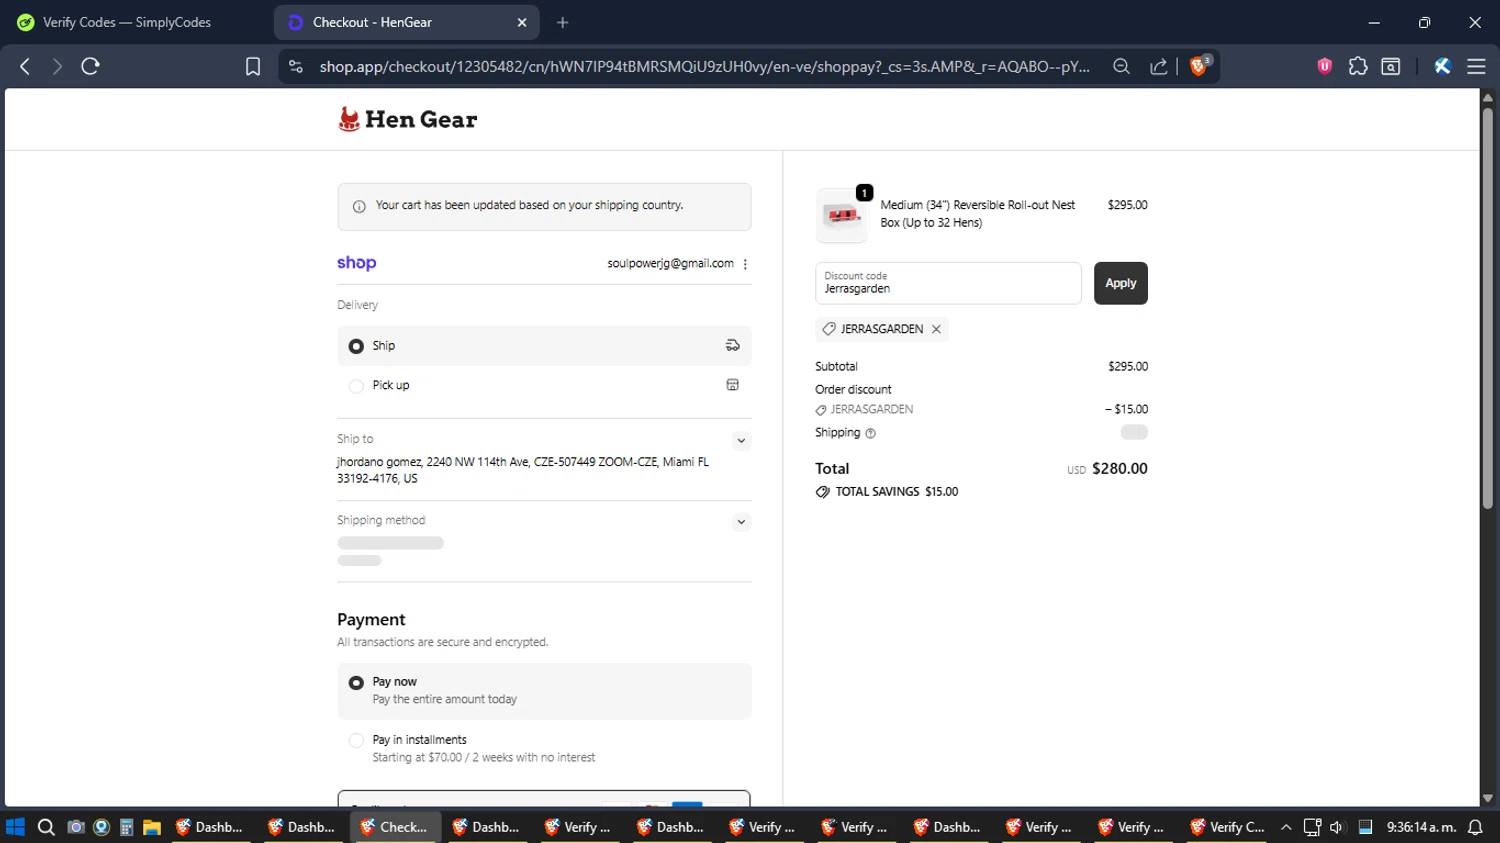Reload the checkout page

coord(90,66)
